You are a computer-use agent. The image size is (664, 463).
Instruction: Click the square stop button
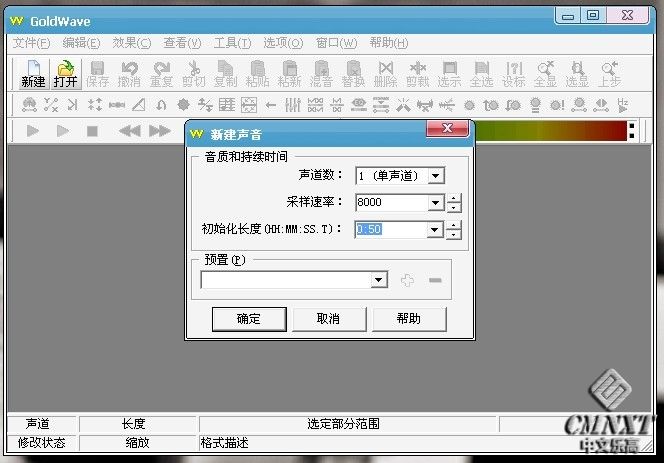coord(92,131)
